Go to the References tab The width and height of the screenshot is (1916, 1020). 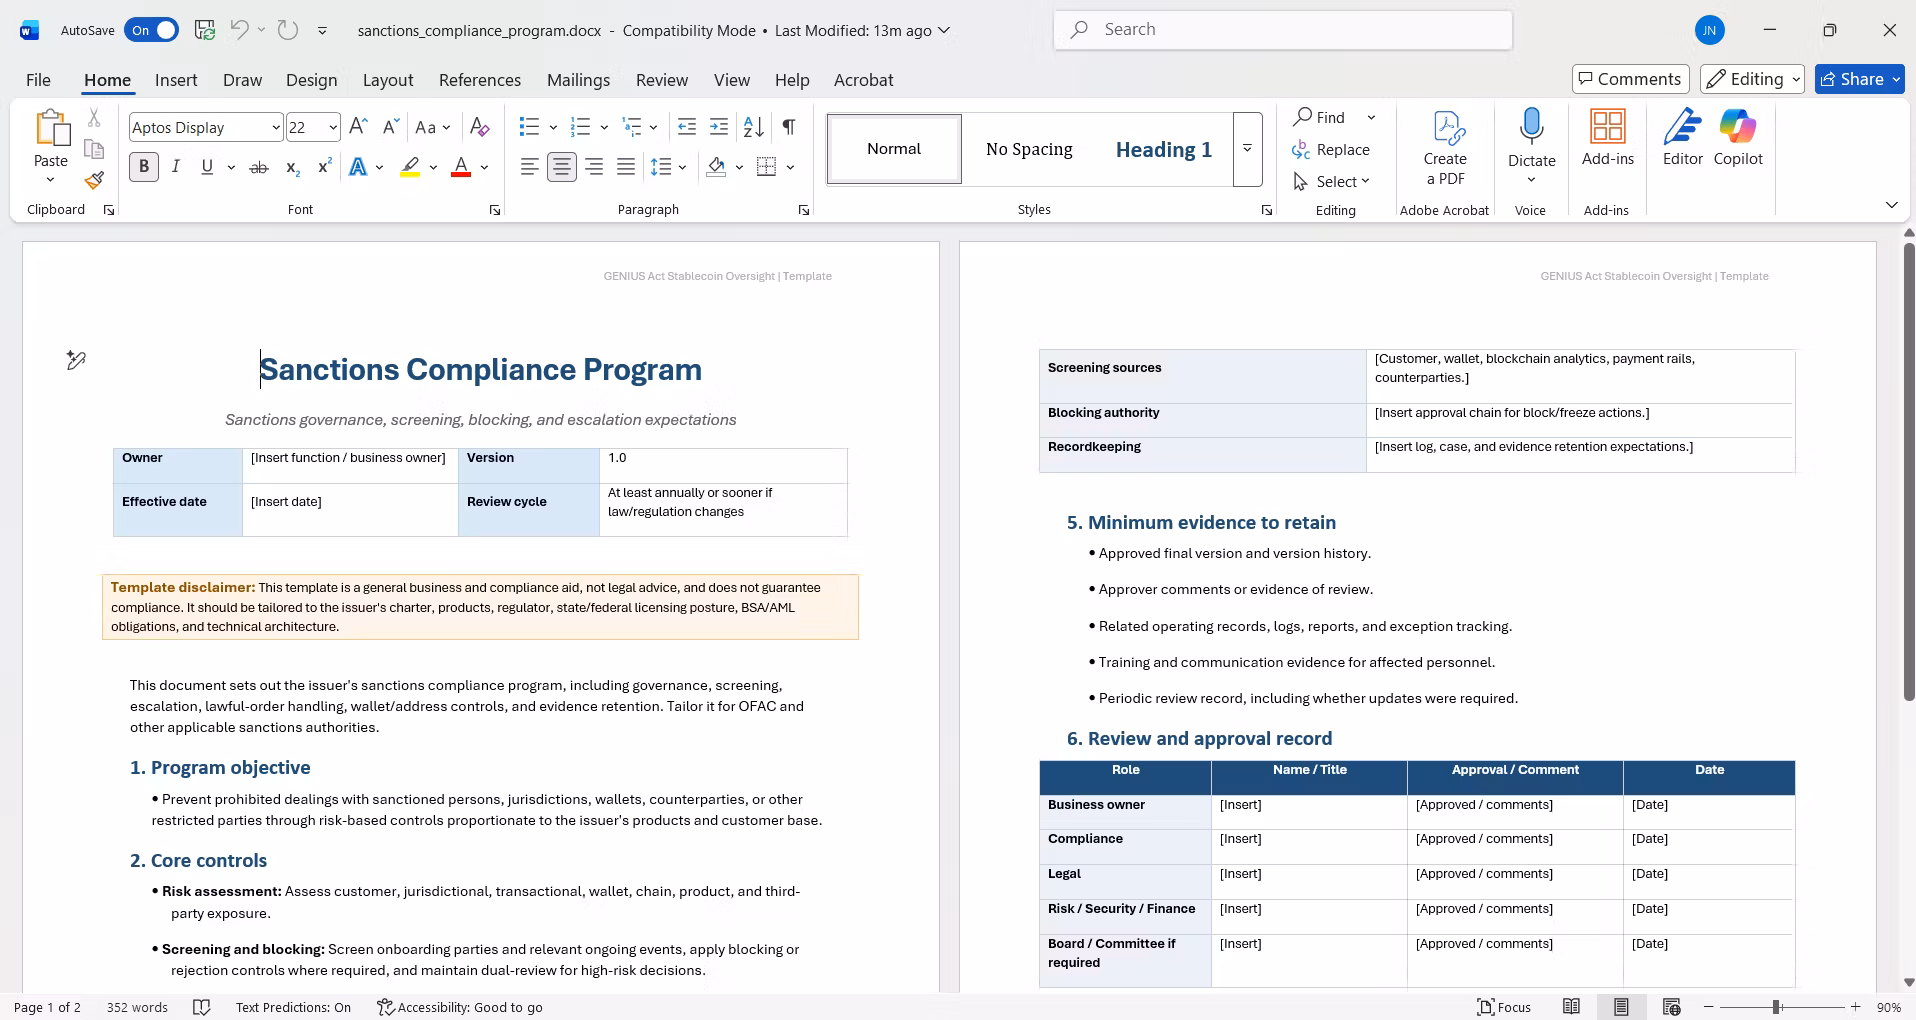pos(480,80)
